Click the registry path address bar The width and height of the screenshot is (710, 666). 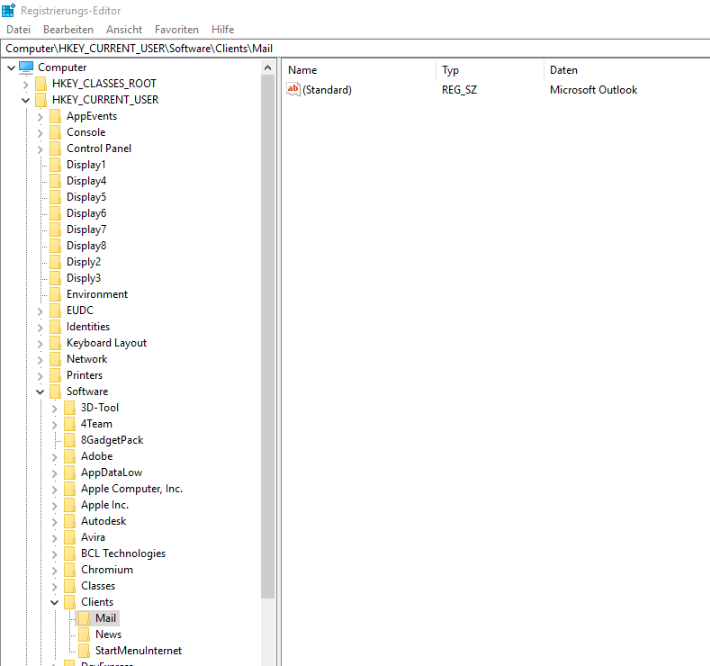pos(355,48)
